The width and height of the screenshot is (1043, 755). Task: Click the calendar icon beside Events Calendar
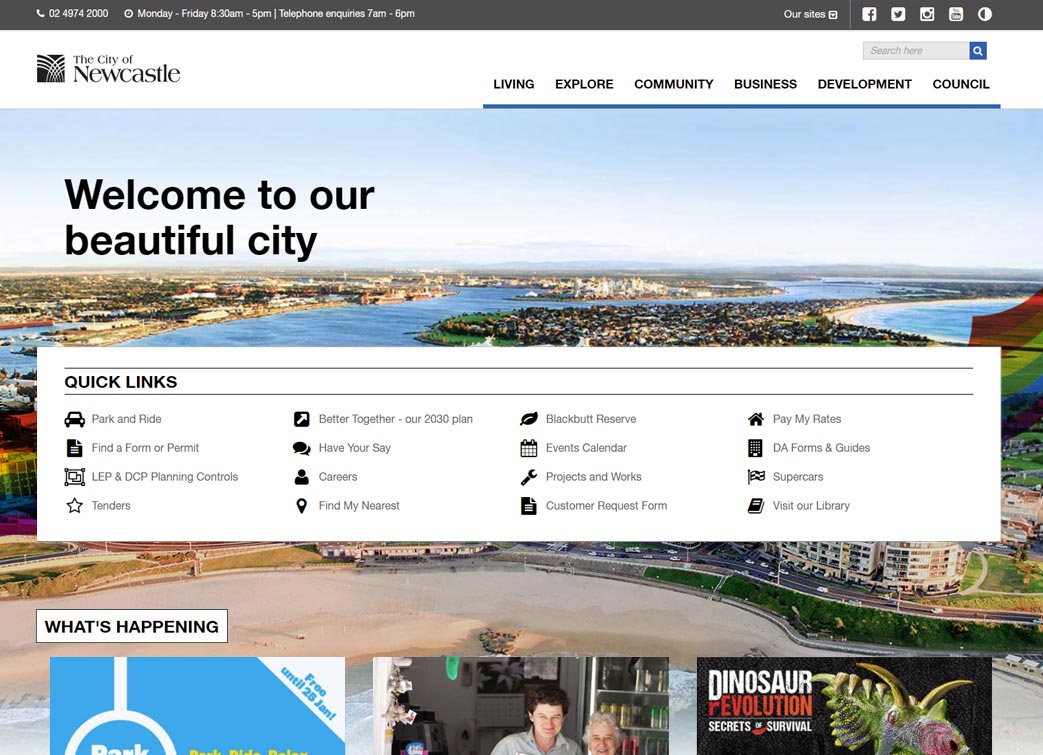[528, 447]
